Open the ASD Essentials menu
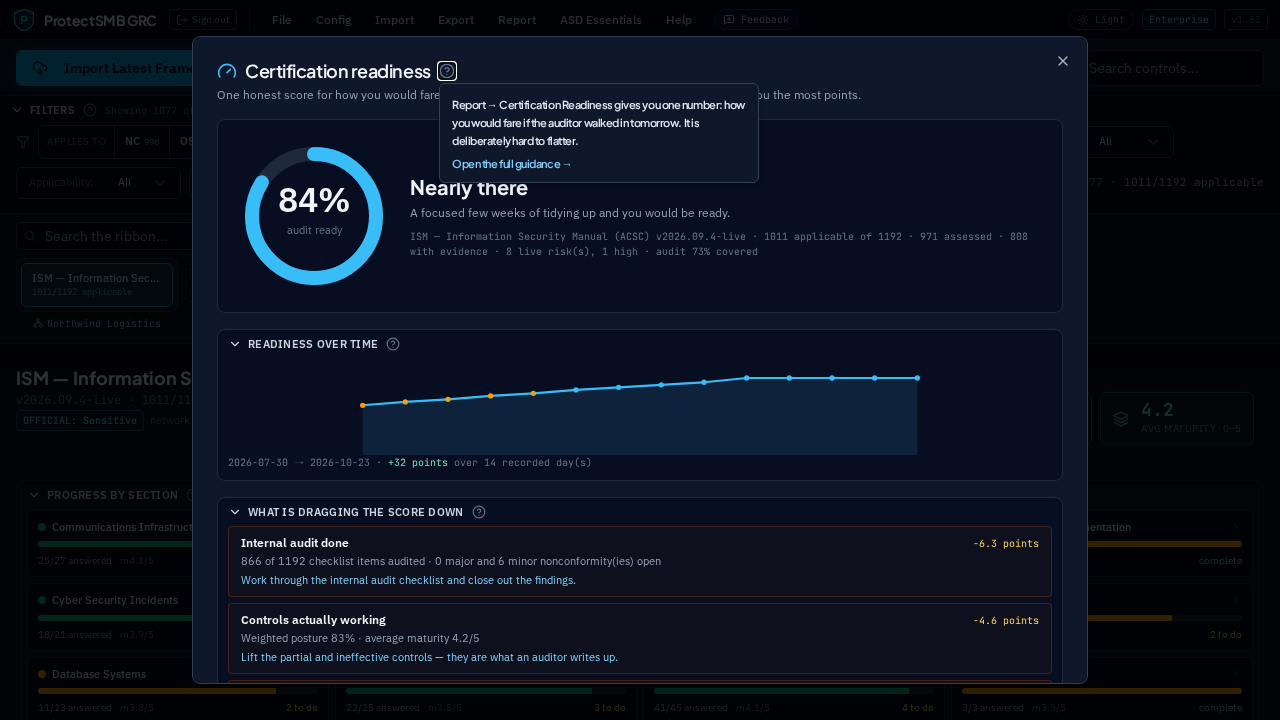Screen dimensions: 1280x720 tap(601, 20)
